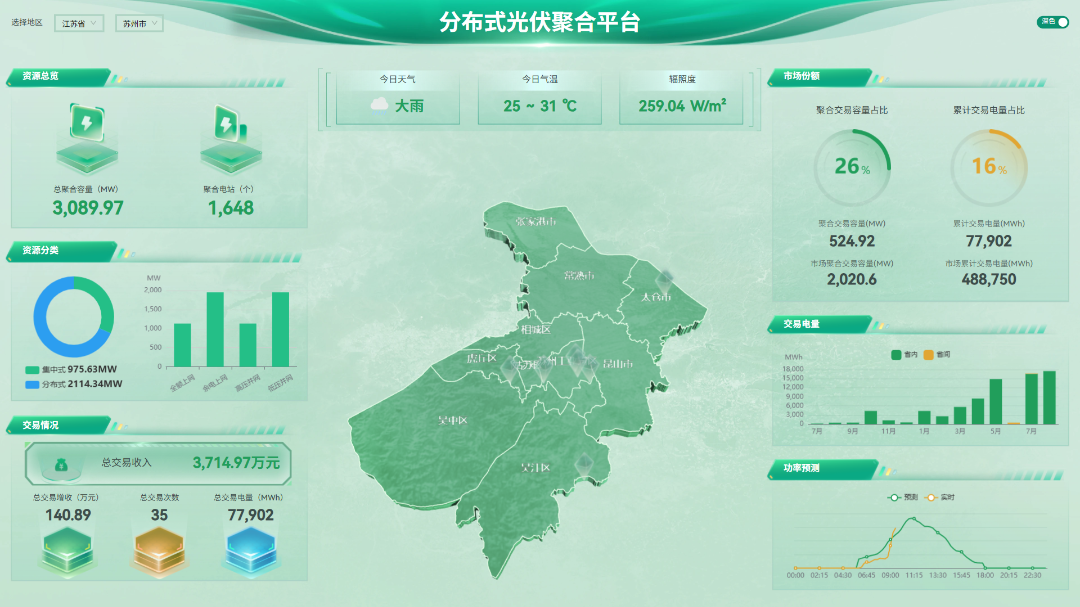This screenshot has width=1080, height=607.
Task: Click the 集中式 975.63MW legend swatch
Action: [32, 369]
